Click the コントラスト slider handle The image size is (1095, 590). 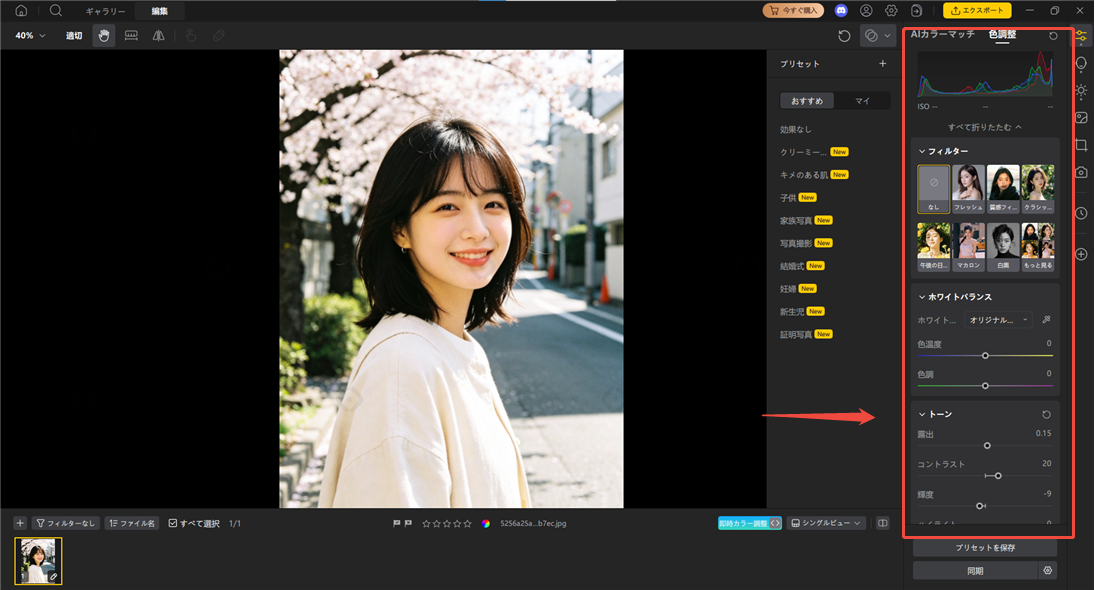point(998,475)
